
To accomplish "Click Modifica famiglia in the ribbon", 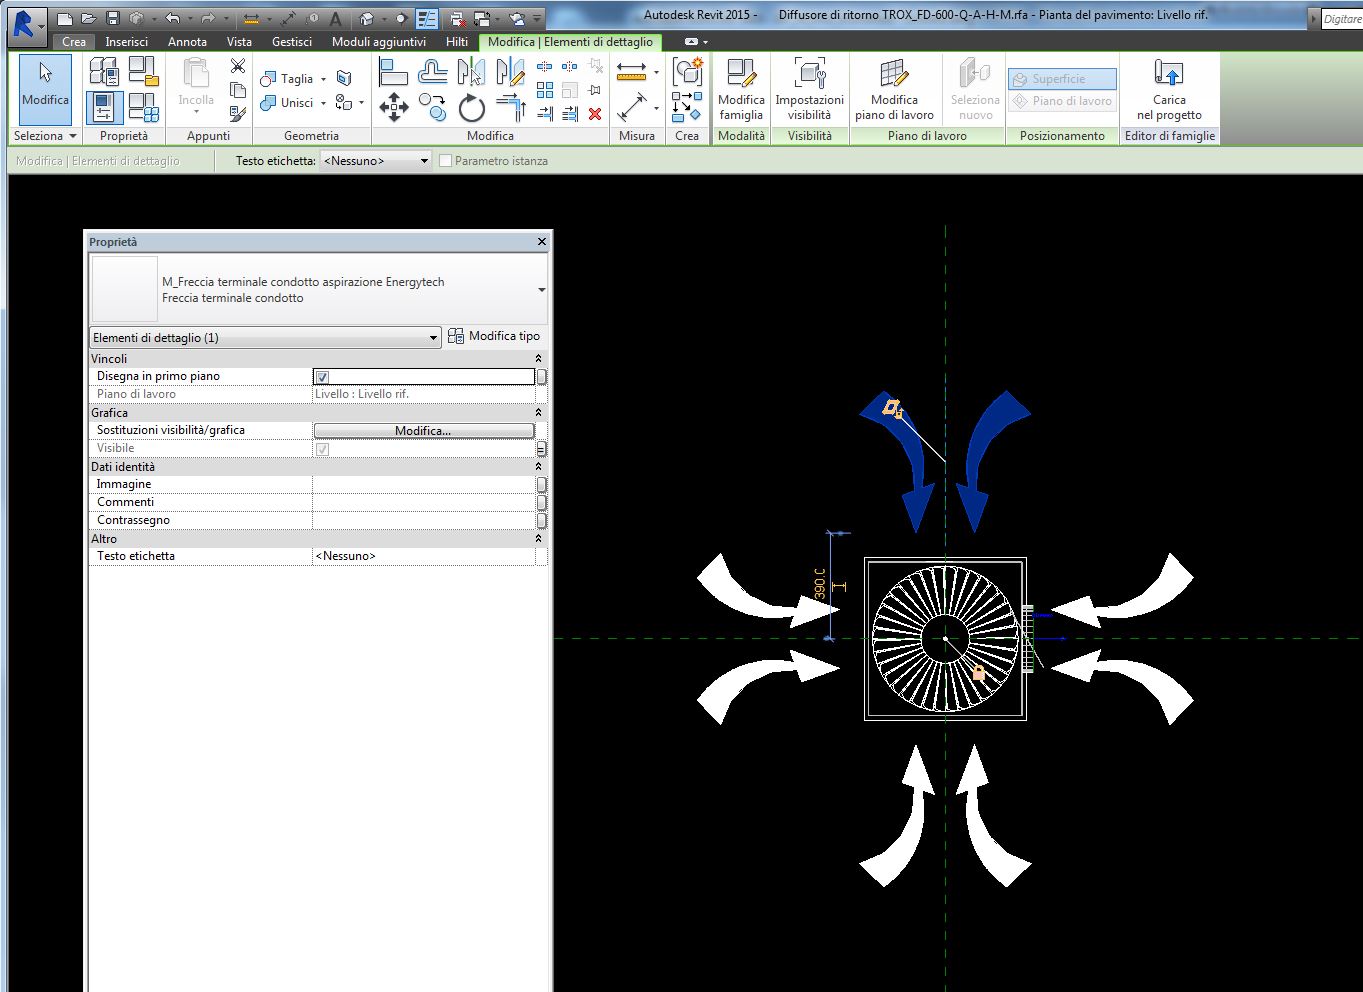I will 741,90.
